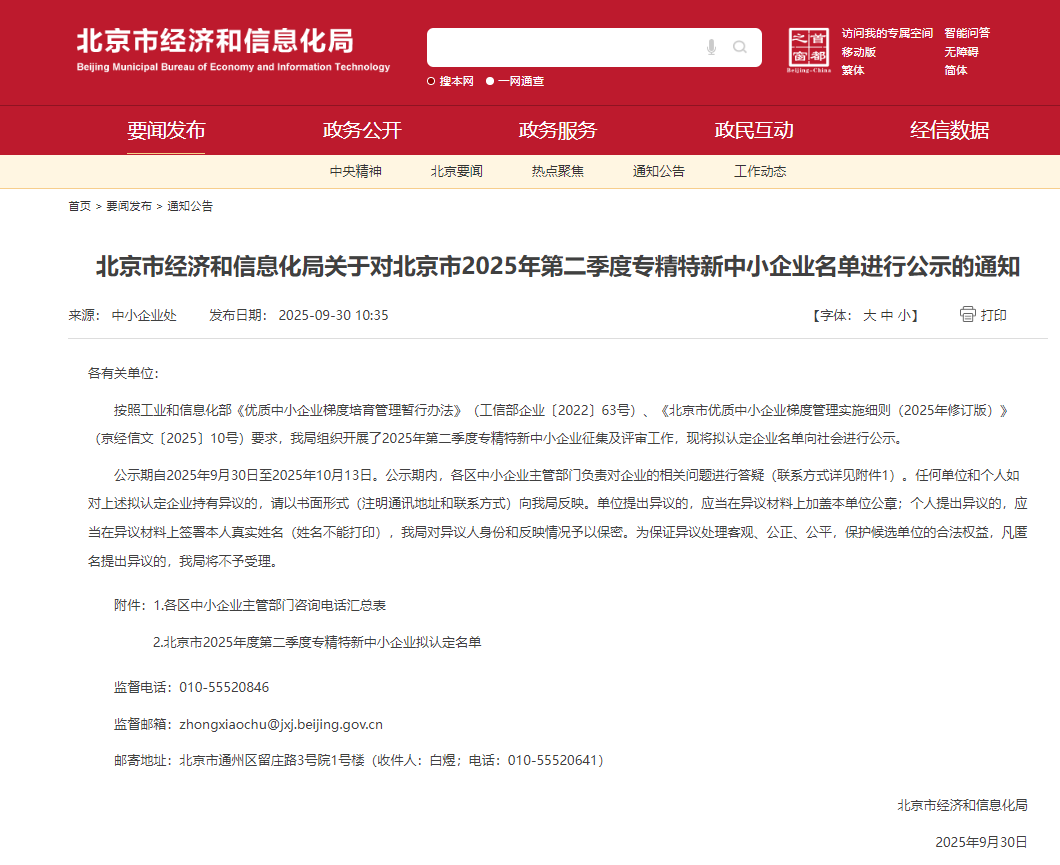
Task: Select the 搜本网 radio option
Action: tap(431, 81)
